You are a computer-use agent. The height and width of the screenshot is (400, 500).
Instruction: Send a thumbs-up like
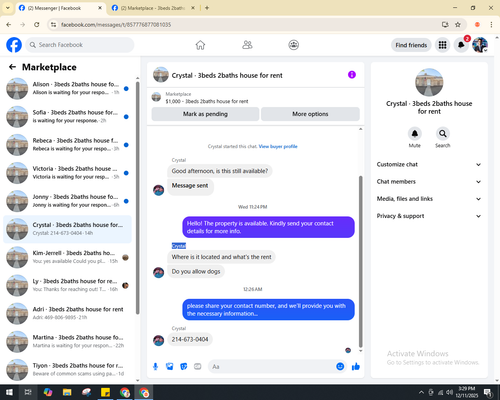tap(356, 367)
